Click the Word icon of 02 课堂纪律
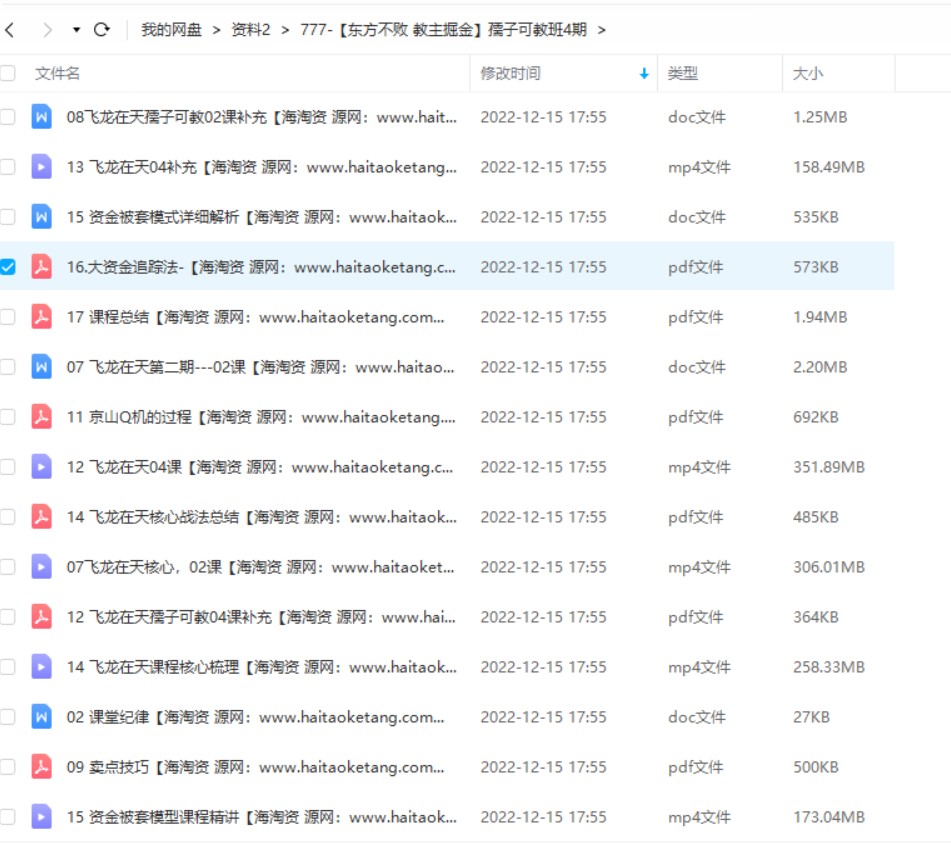951x868 pixels. point(41,717)
